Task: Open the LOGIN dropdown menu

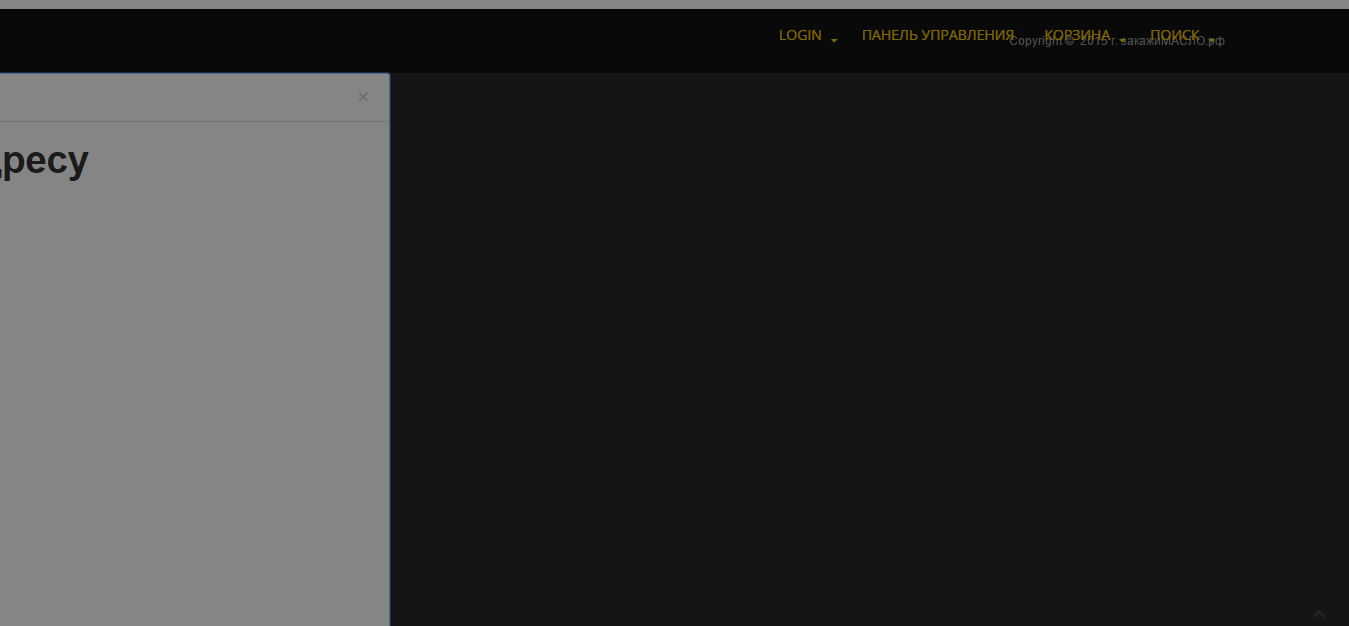Action: 807,36
